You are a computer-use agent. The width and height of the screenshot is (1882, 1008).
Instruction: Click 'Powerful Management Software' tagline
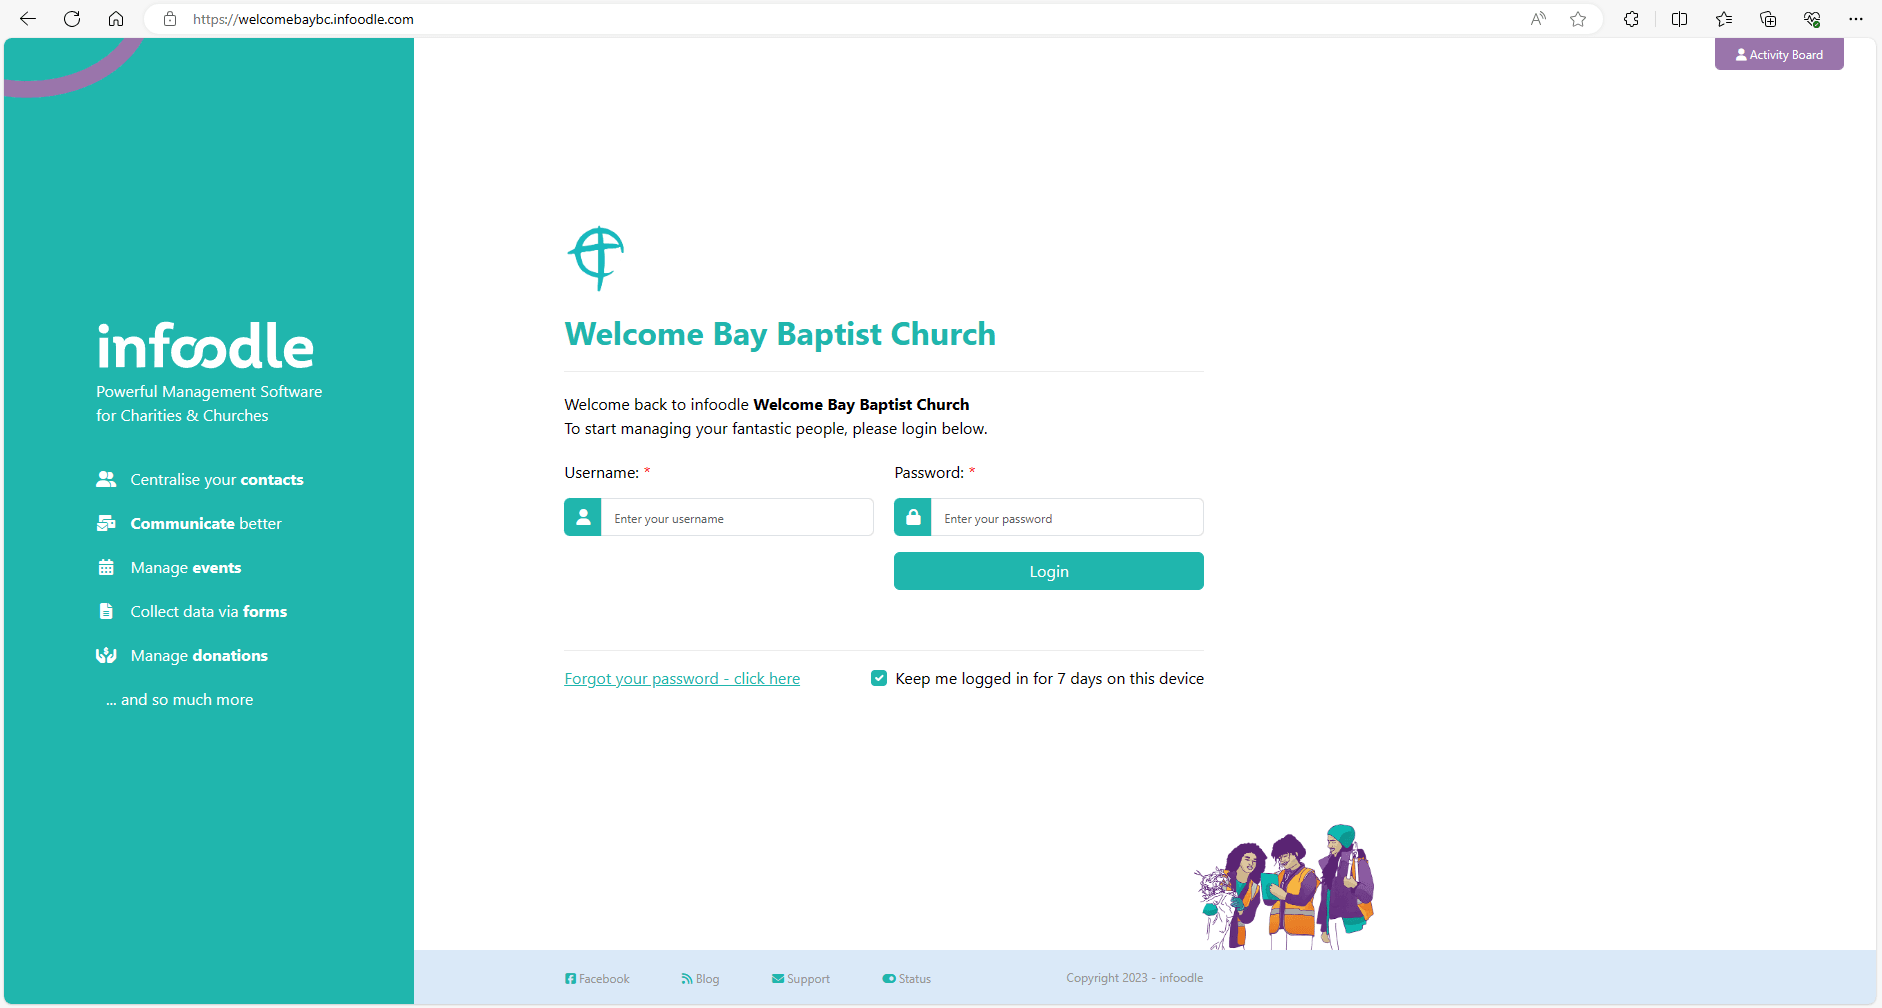point(209,392)
